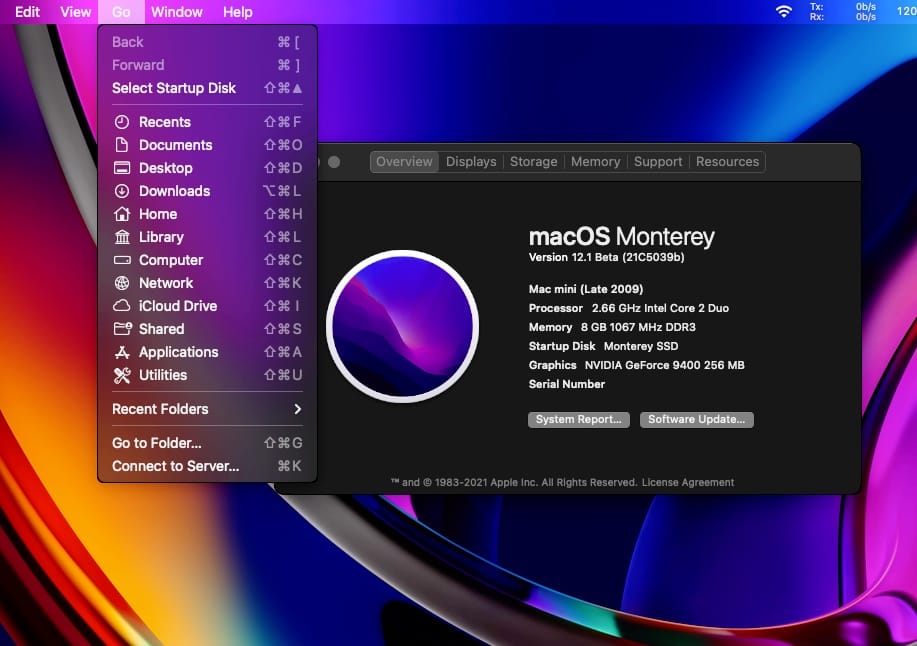Choose Select Startup Disk menu entry
917x646 pixels.
click(207, 88)
